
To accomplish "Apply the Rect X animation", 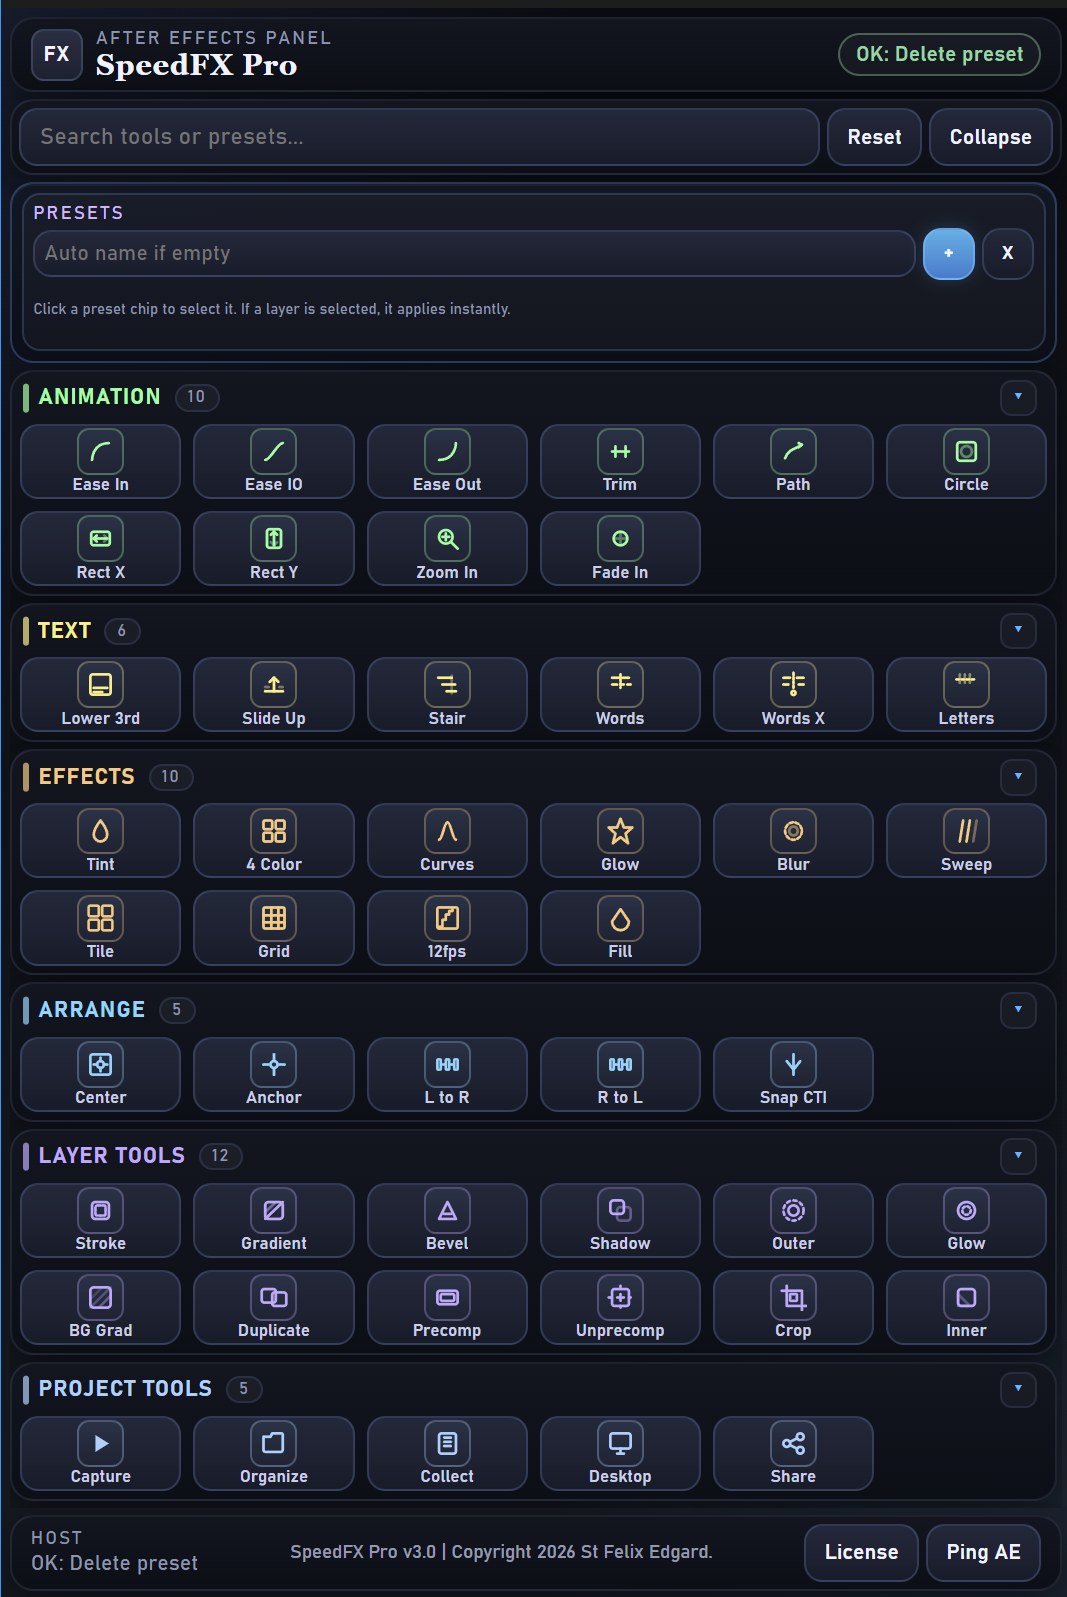I will click(x=100, y=548).
